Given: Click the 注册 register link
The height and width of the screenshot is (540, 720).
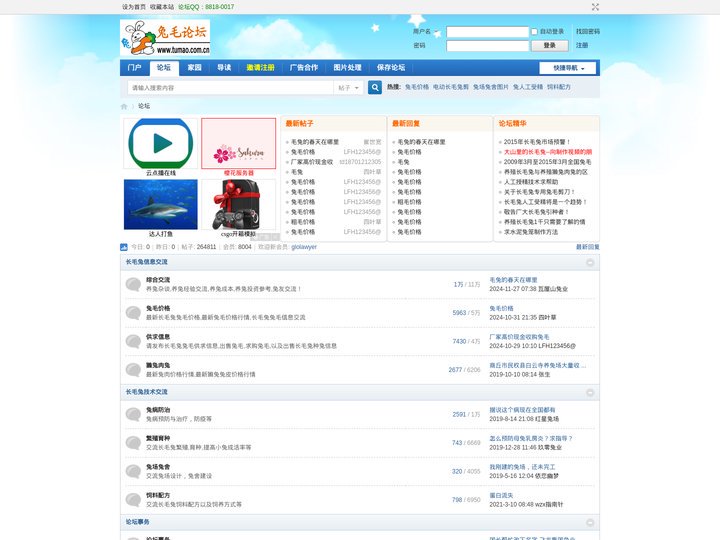Looking at the screenshot, I should pyautogui.click(x=582, y=45).
